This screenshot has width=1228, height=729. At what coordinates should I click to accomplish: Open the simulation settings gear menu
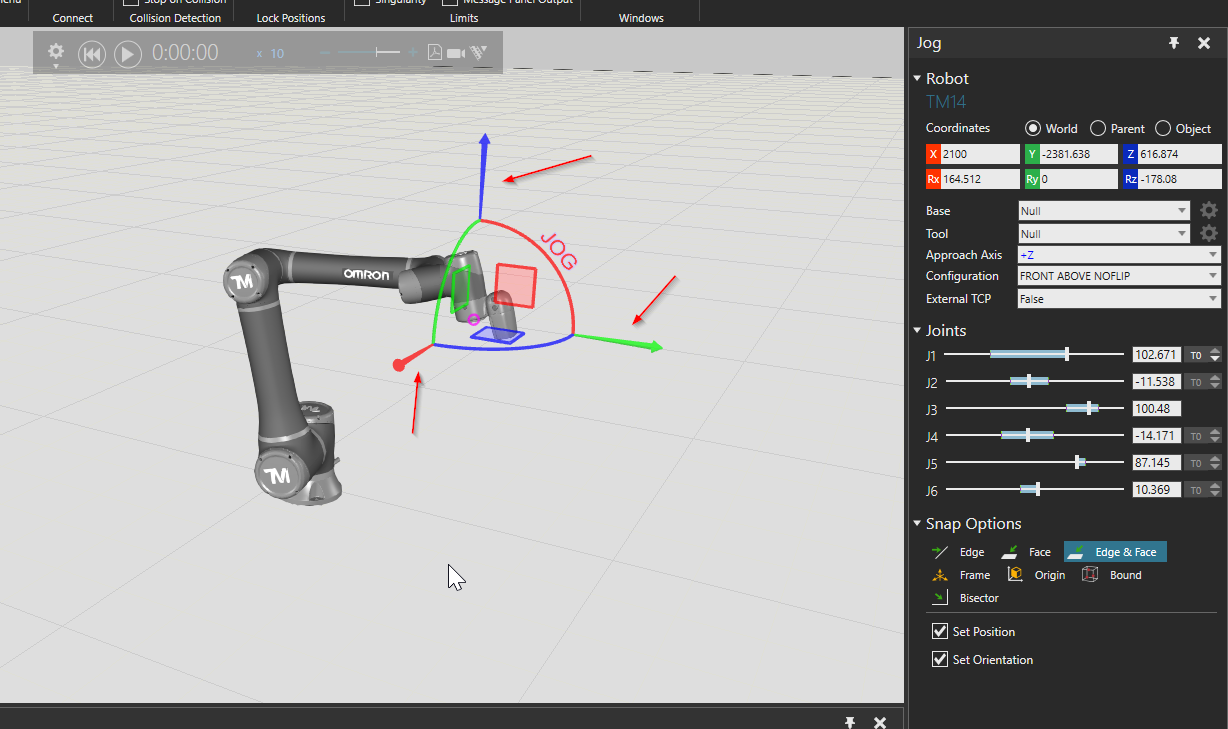(56, 52)
